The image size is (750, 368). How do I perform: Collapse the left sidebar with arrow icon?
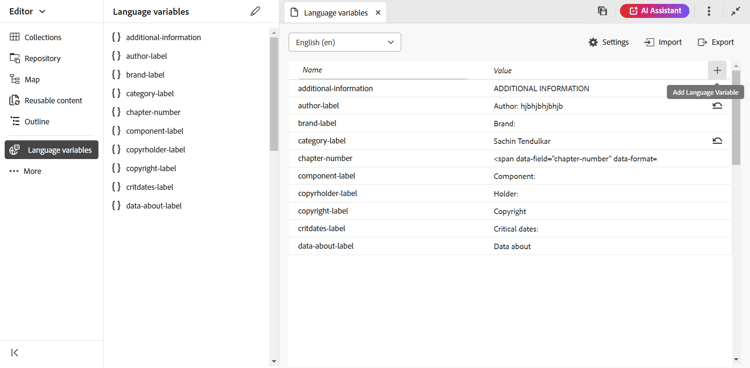pyautogui.click(x=14, y=353)
